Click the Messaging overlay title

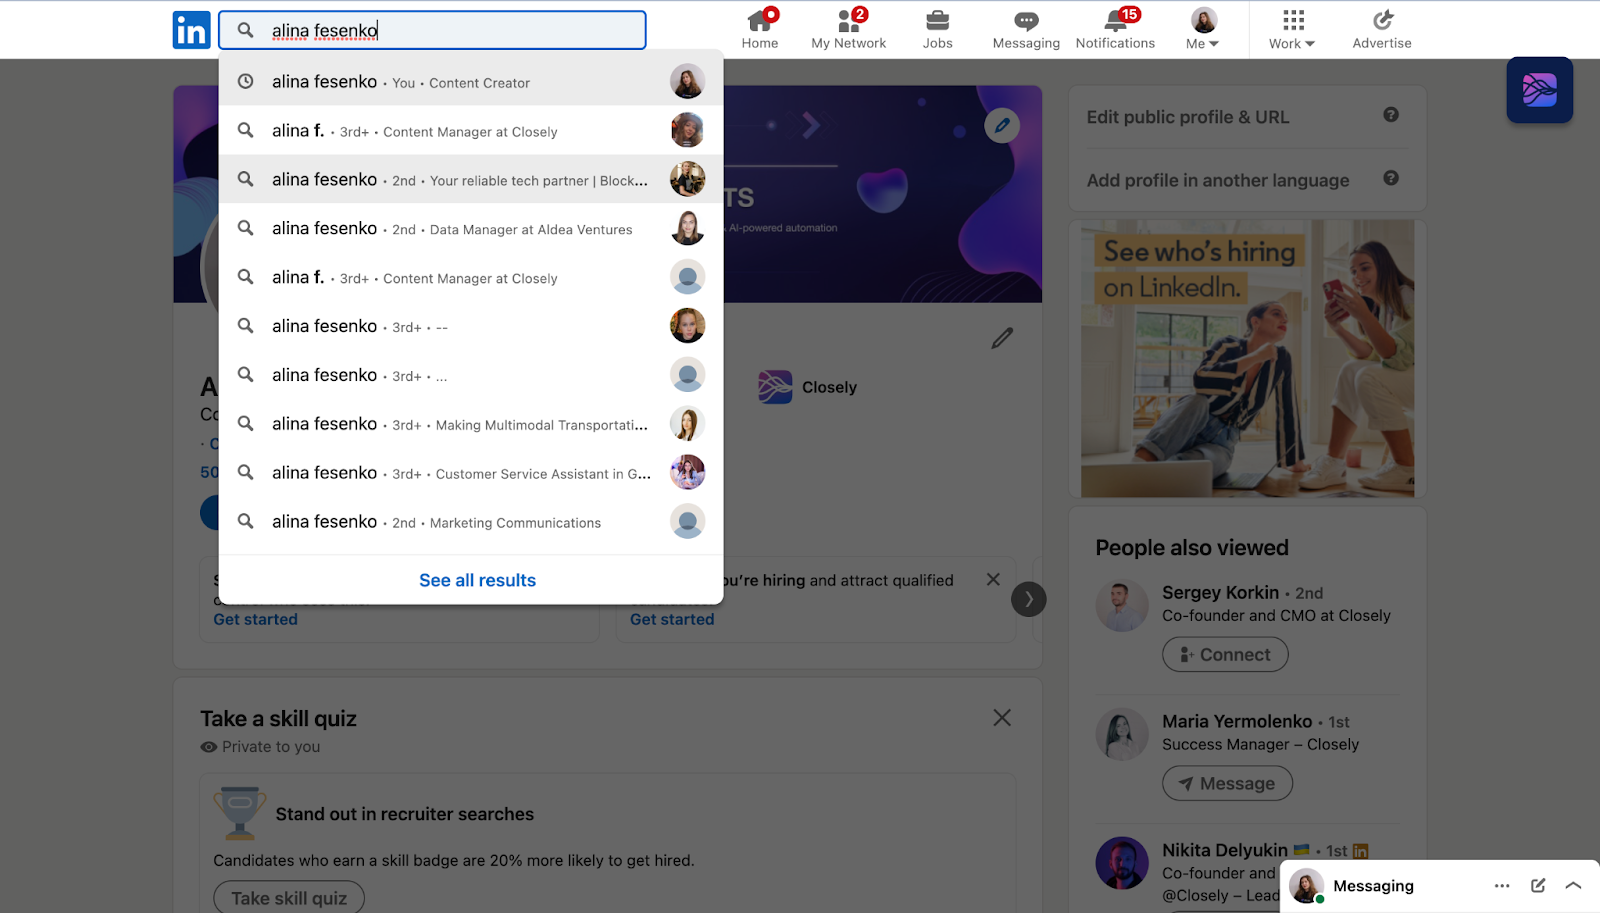pos(1373,886)
